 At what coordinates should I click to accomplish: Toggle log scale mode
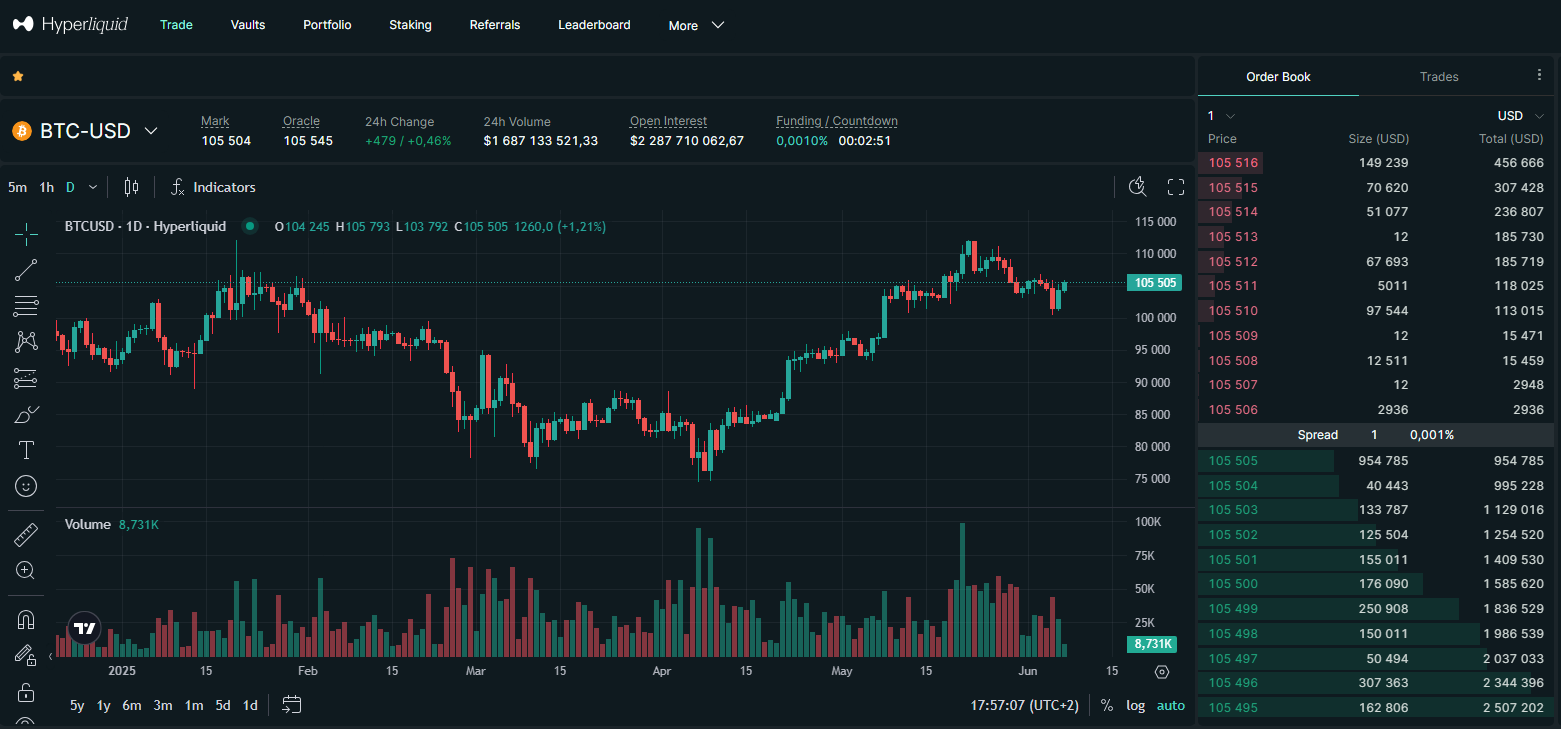point(1135,705)
